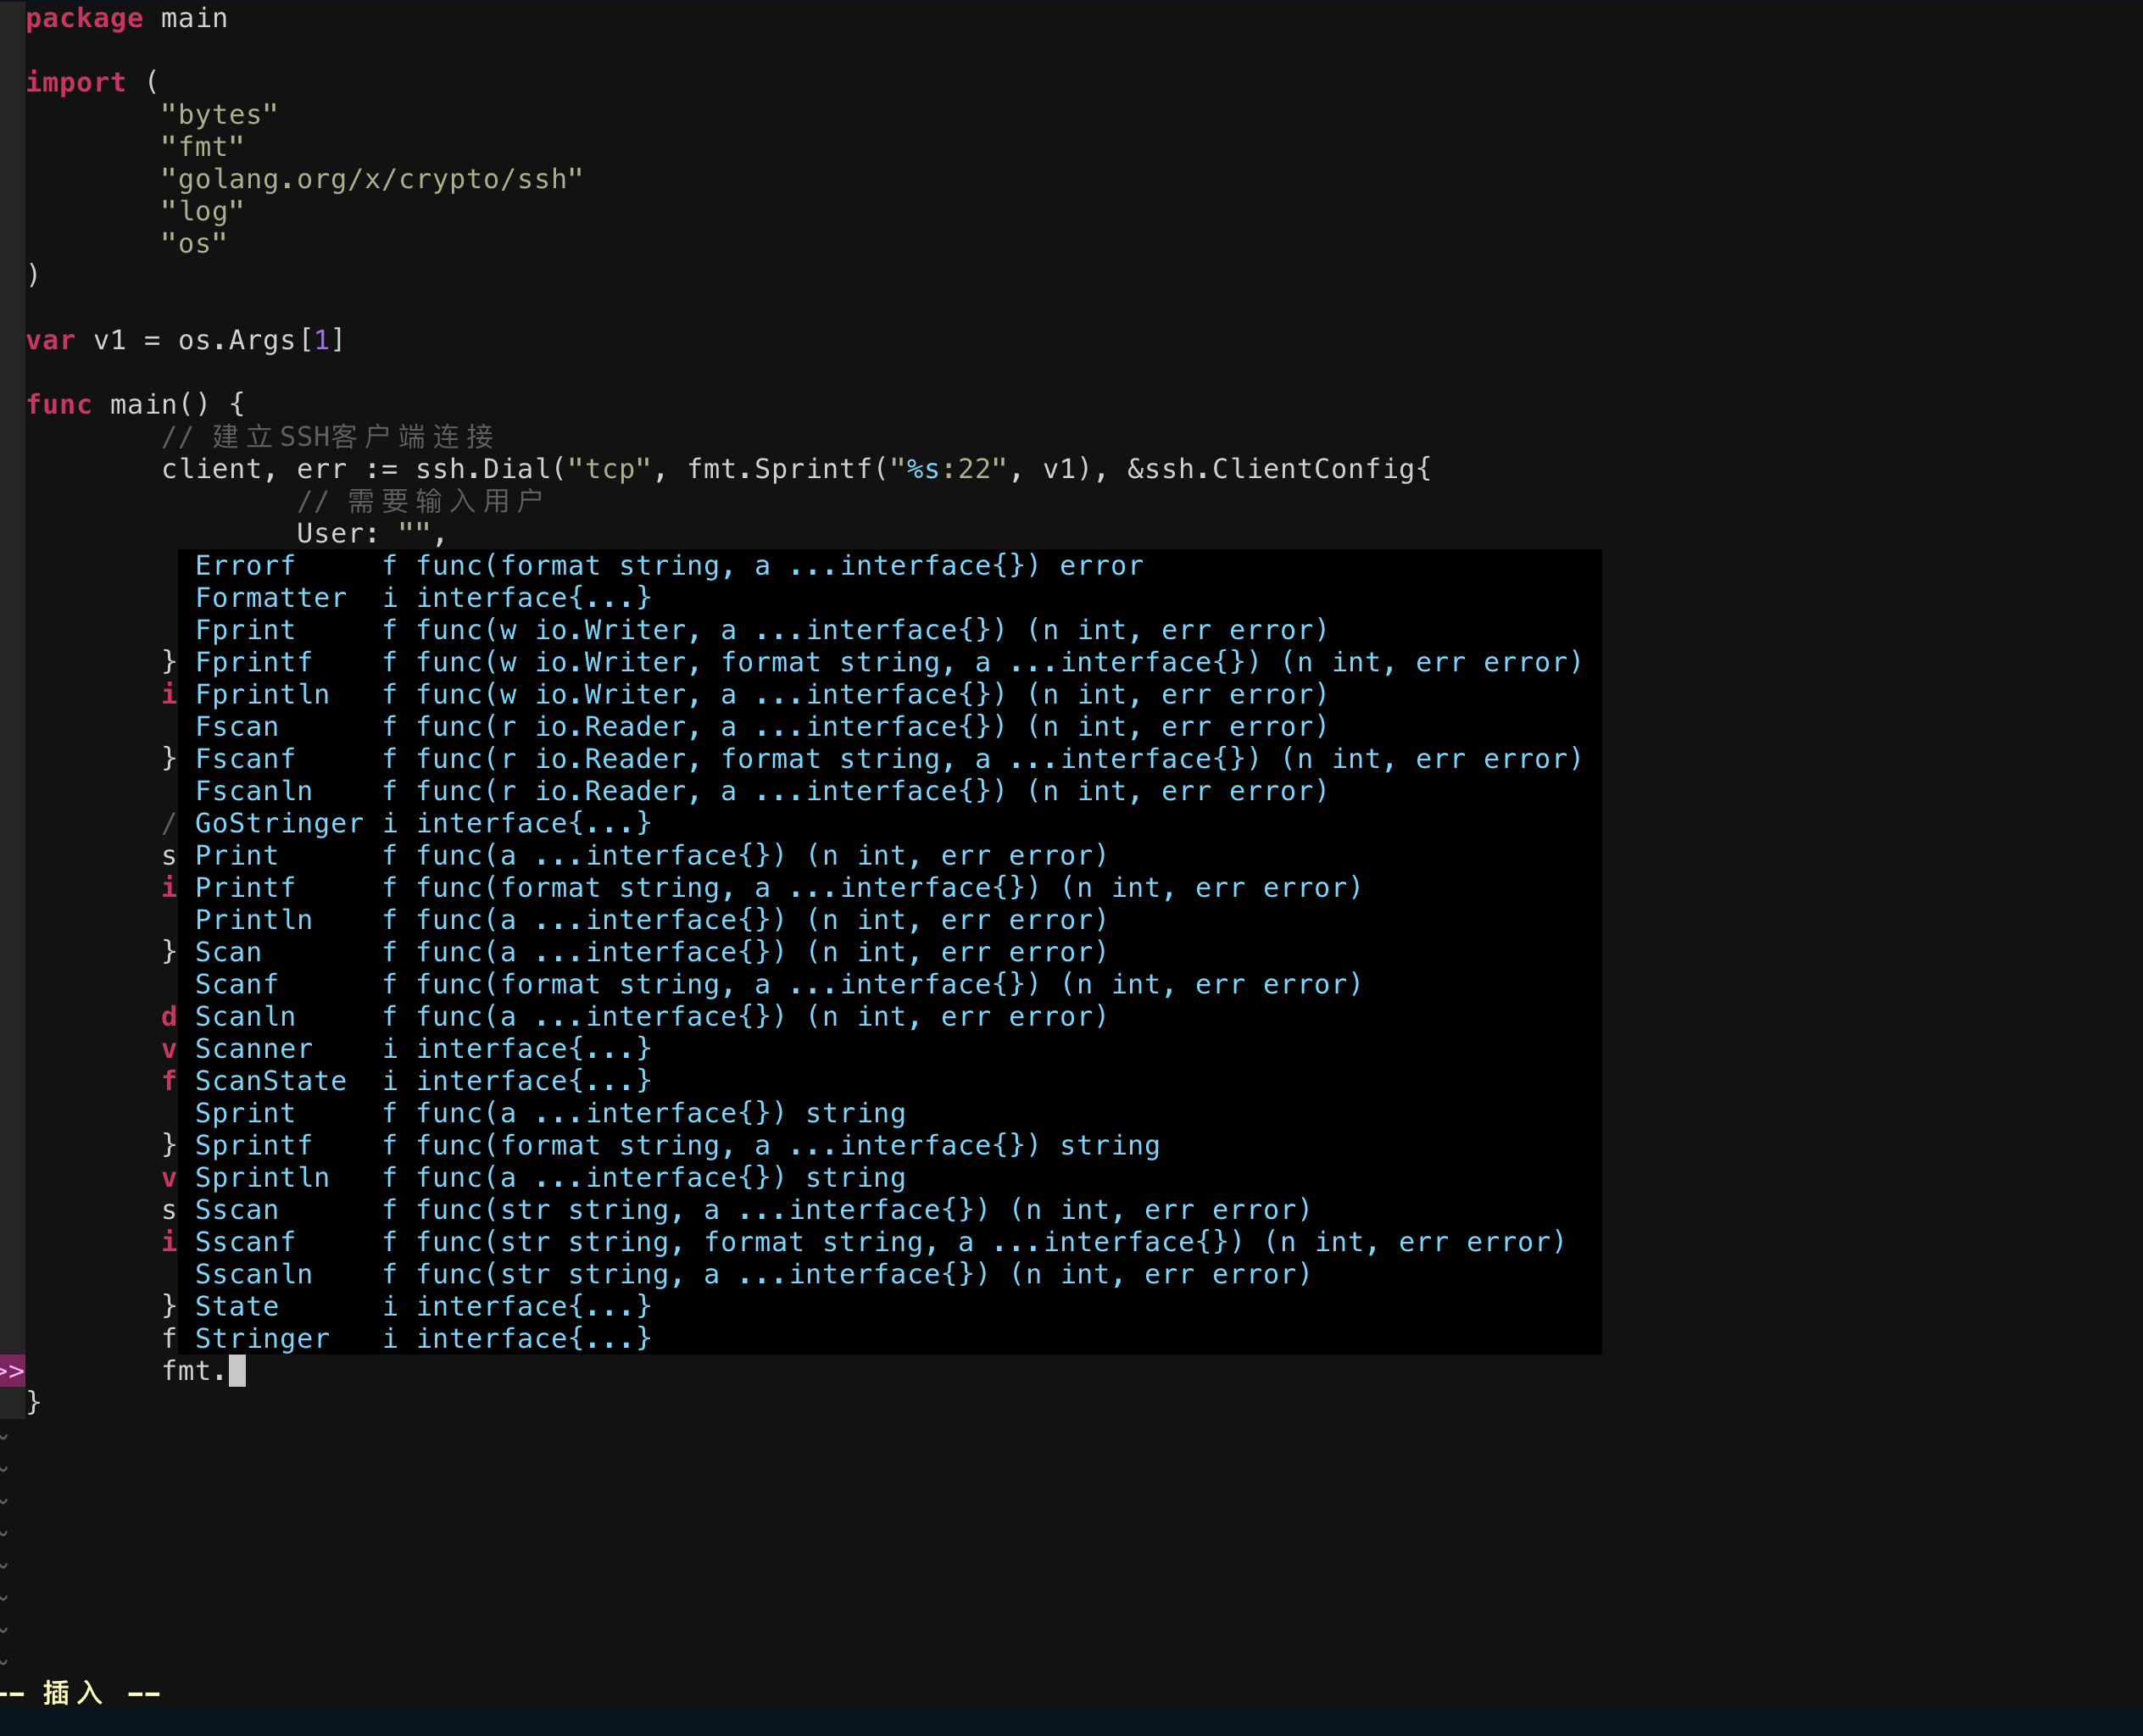Choose the GoStringer interface entry

point(890,823)
